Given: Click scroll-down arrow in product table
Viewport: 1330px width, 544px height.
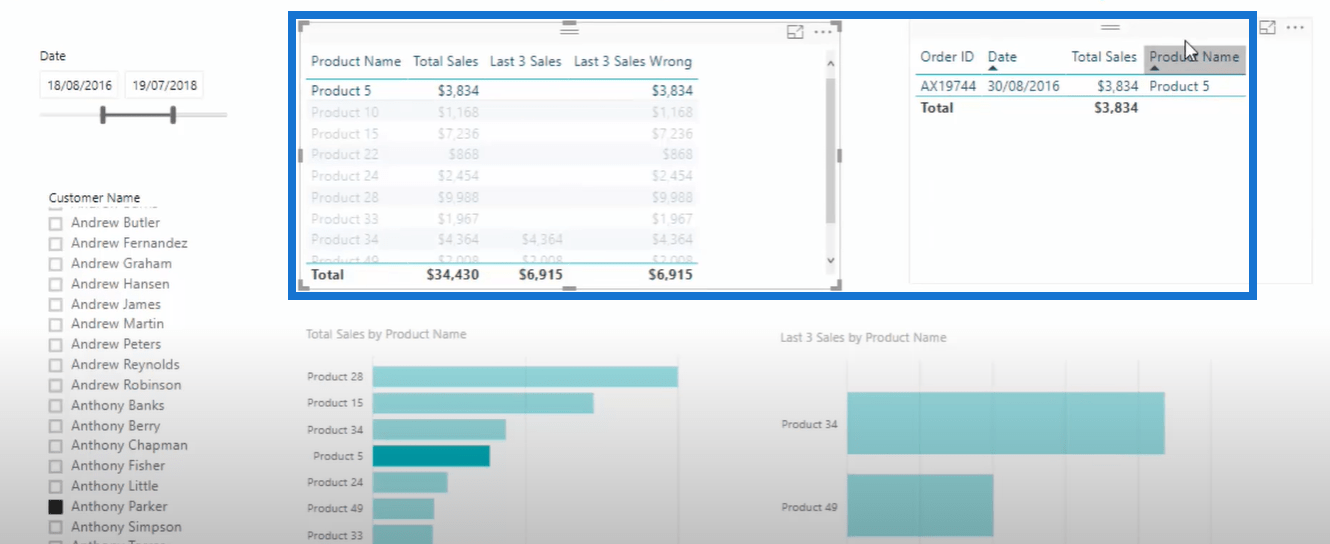Looking at the screenshot, I should 830,260.
